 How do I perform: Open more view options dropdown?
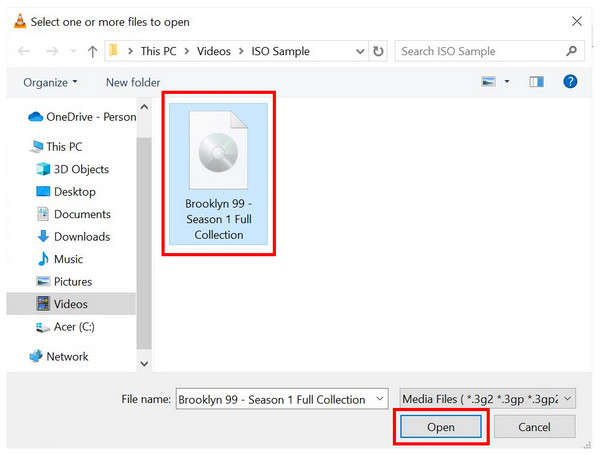[507, 82]
